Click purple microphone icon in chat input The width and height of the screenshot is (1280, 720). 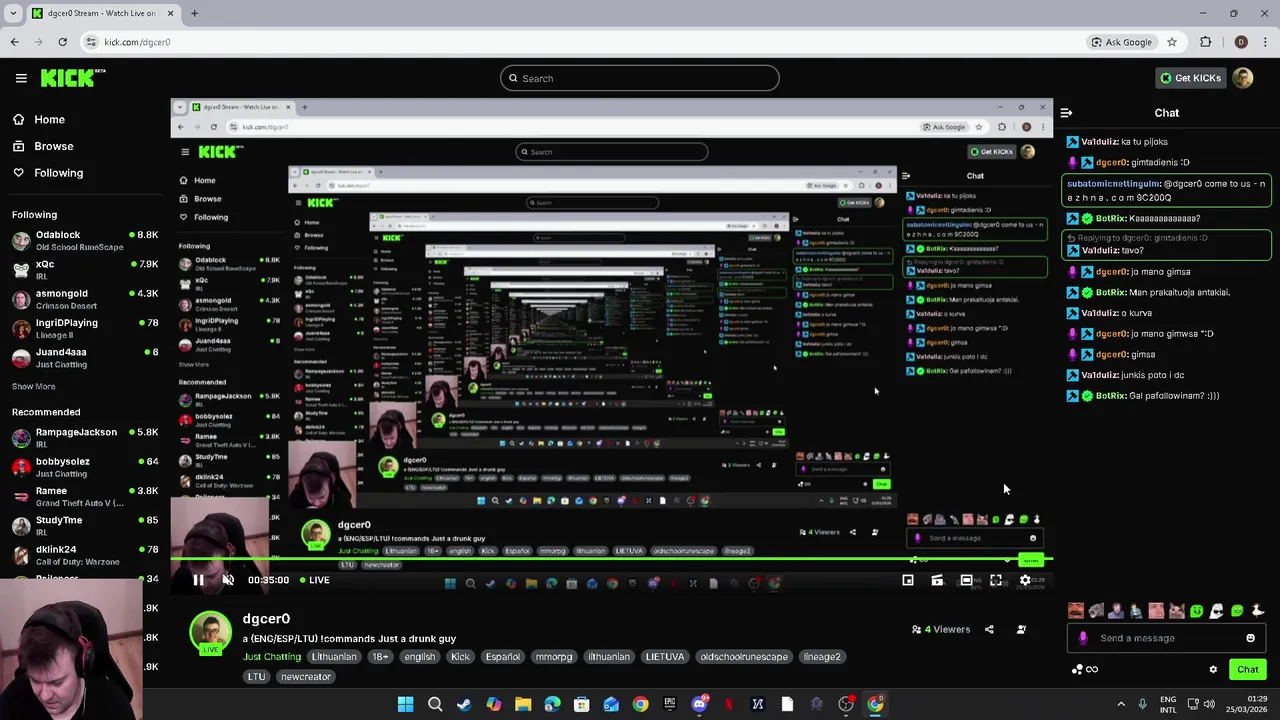[x=1083, y=638]
